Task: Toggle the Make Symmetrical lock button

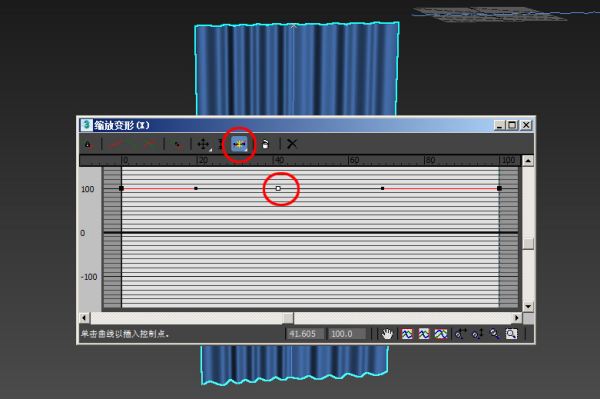Action: coord(88,144)
